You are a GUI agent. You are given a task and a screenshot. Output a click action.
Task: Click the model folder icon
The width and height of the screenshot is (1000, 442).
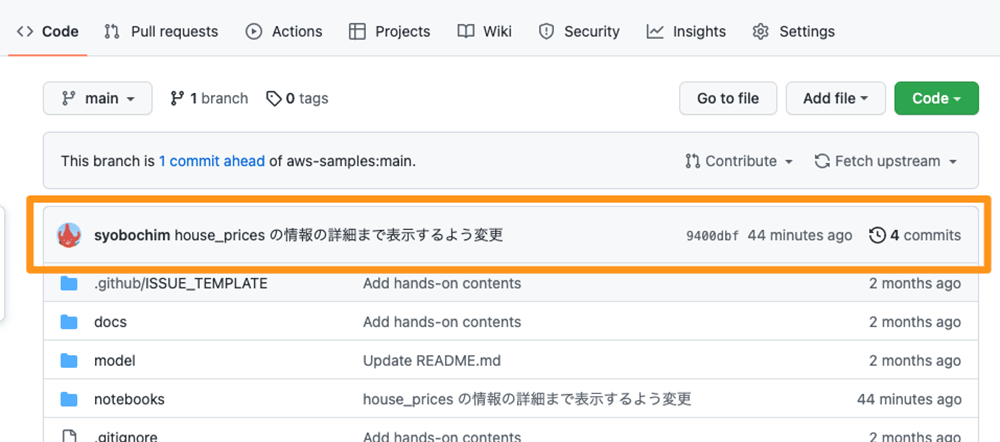click(x=69, y=361)
